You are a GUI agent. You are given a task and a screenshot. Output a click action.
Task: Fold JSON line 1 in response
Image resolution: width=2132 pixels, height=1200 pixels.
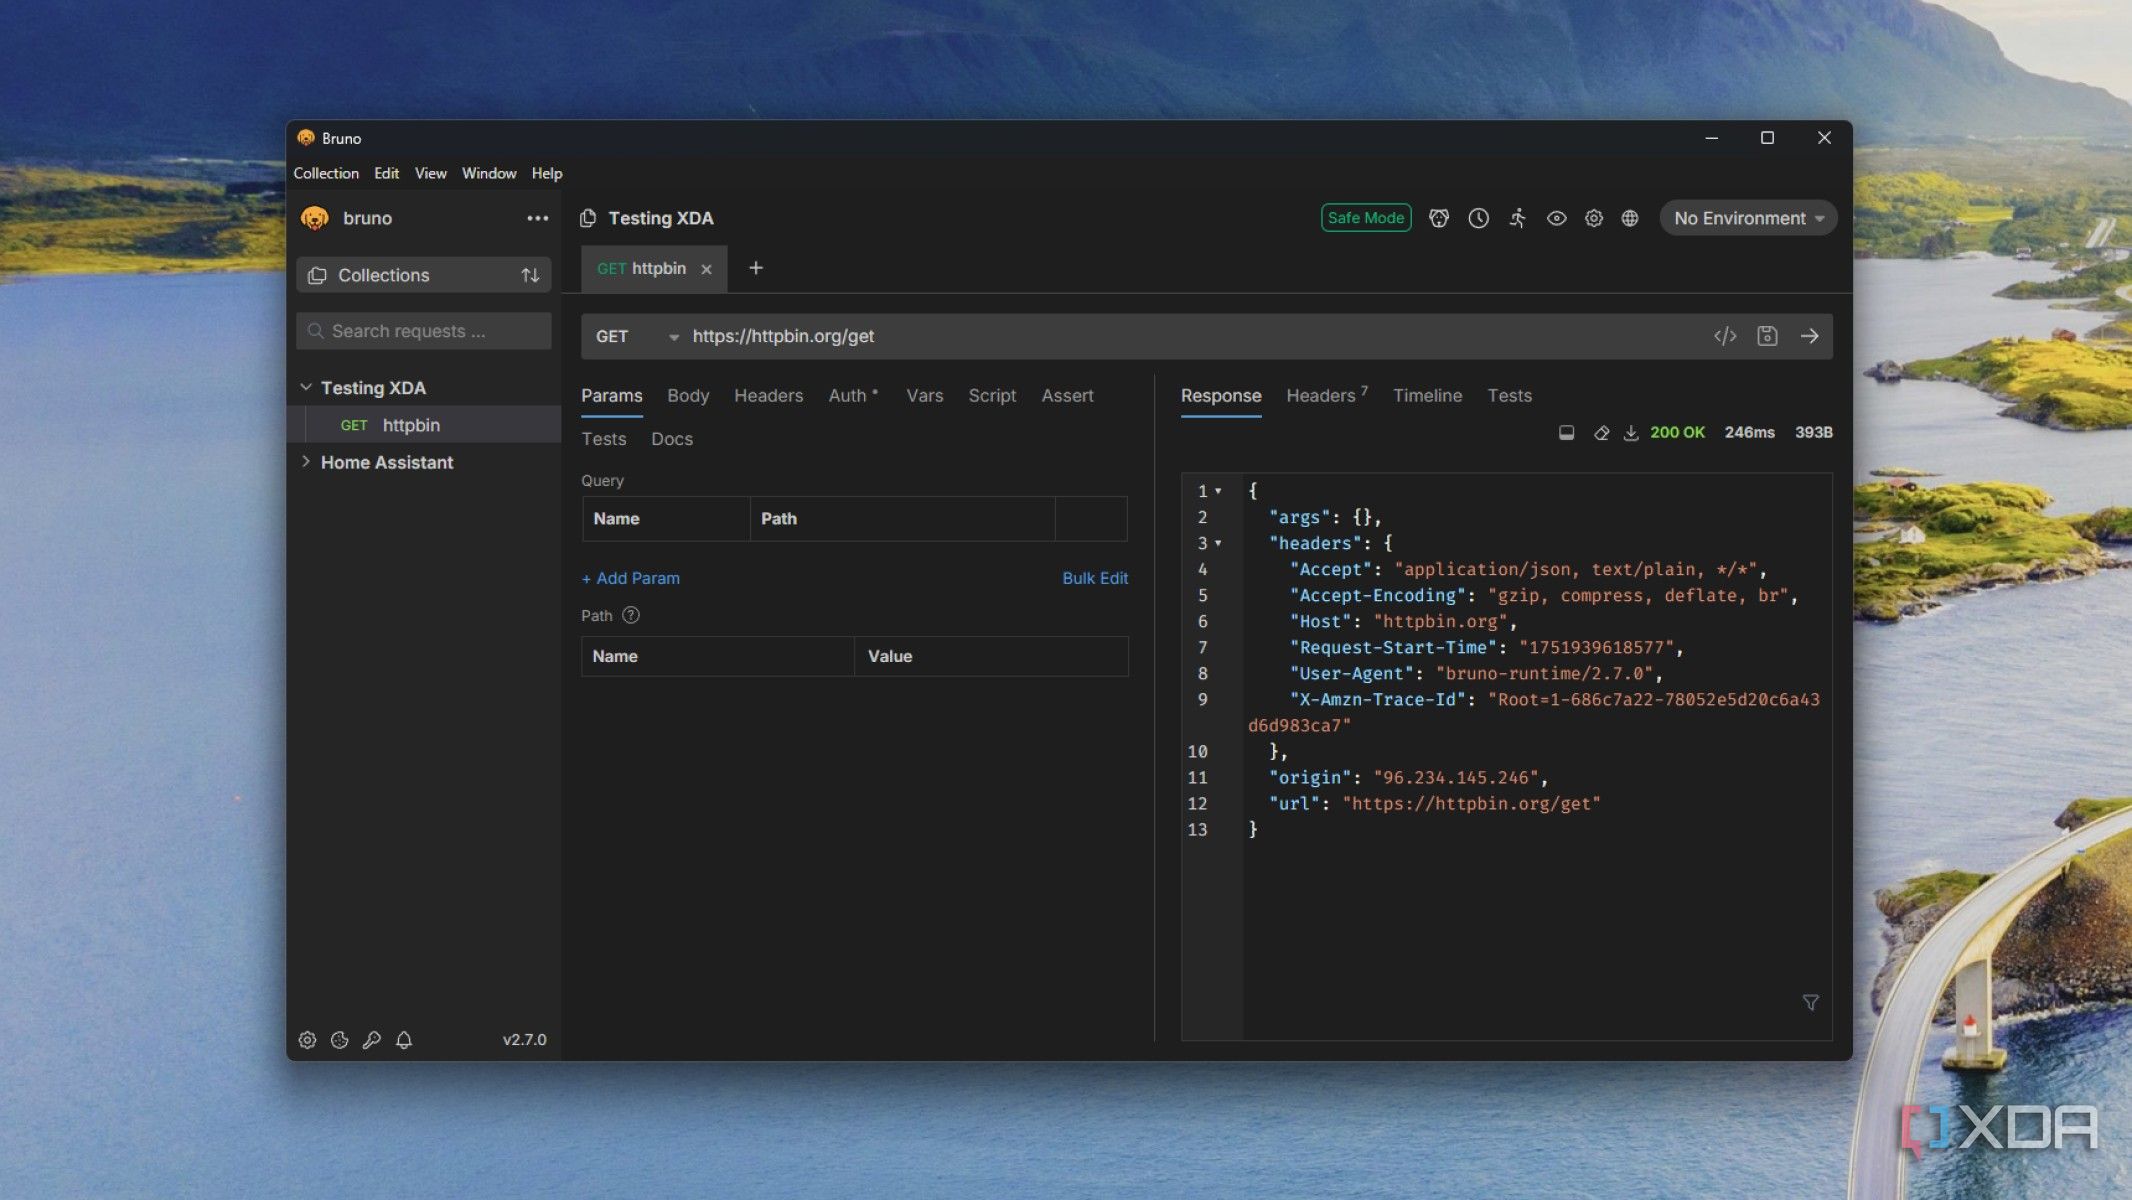click(x=1218, y=491)
